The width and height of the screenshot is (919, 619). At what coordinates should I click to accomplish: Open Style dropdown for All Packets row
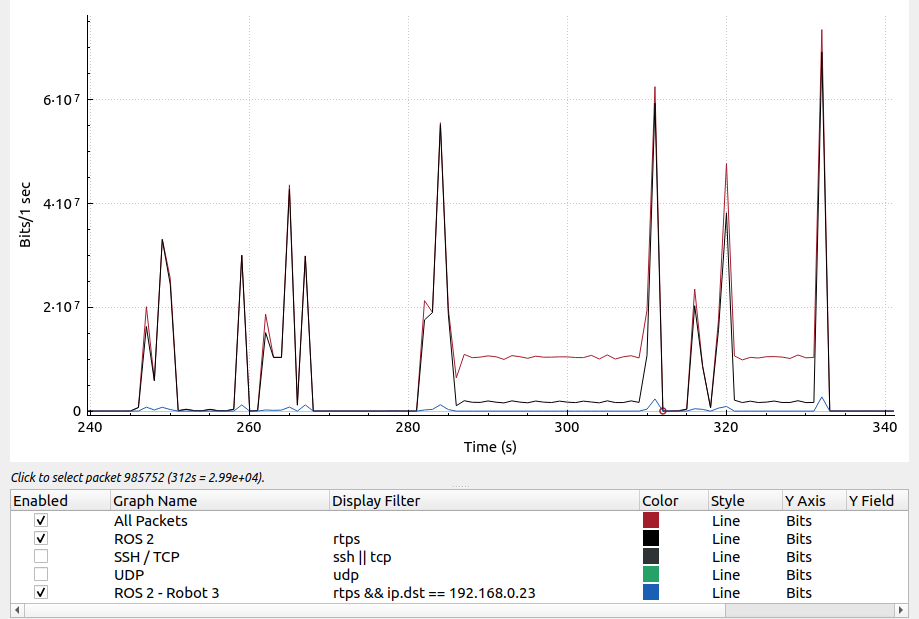pyautogui.click(x=727, y=521)
